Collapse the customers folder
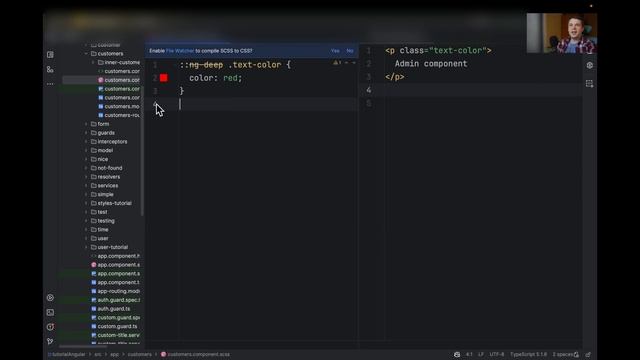Image resolution: width=640 pixels, height=360 pixels. 86,54
